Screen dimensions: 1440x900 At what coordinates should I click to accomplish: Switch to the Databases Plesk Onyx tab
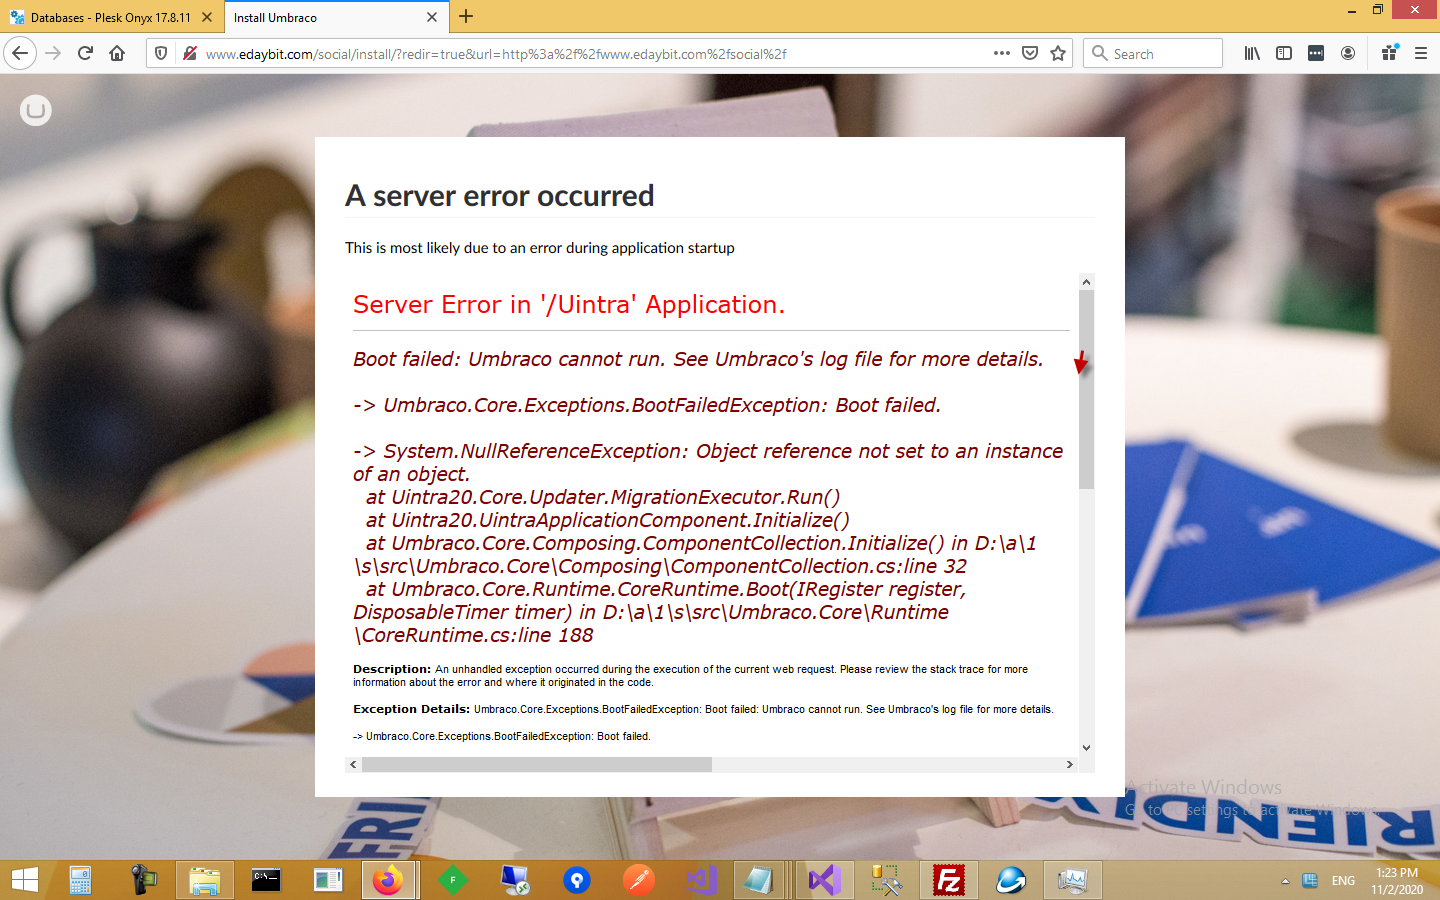110,17
